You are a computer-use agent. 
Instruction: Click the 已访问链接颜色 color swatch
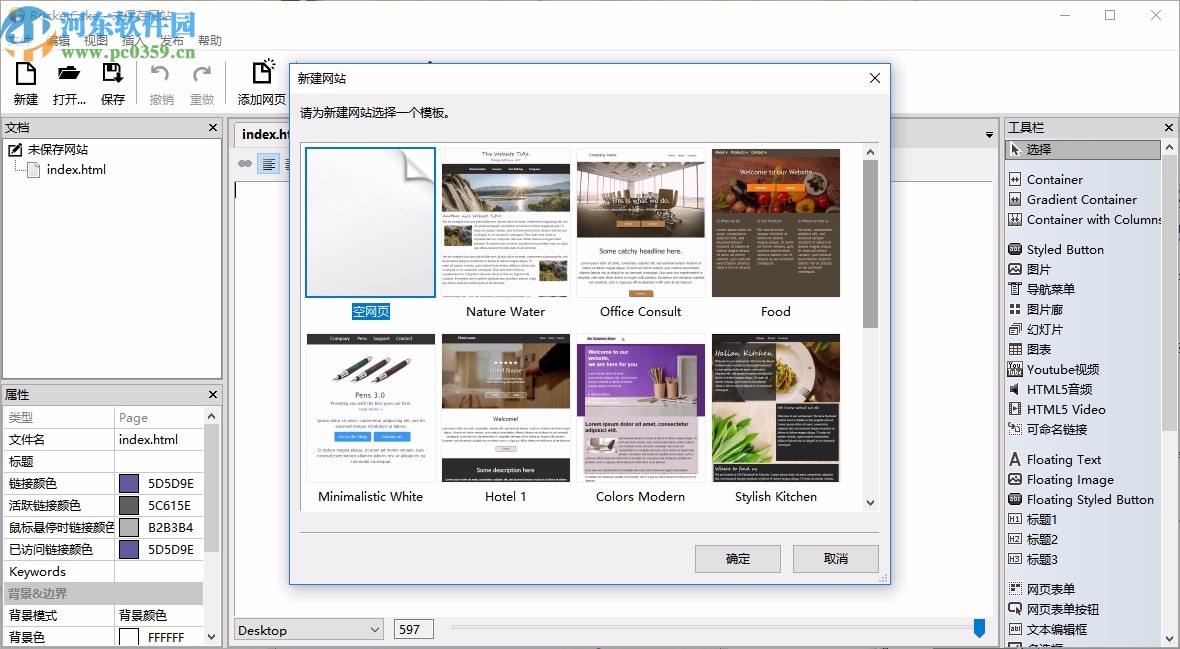(x=129, y=549)
